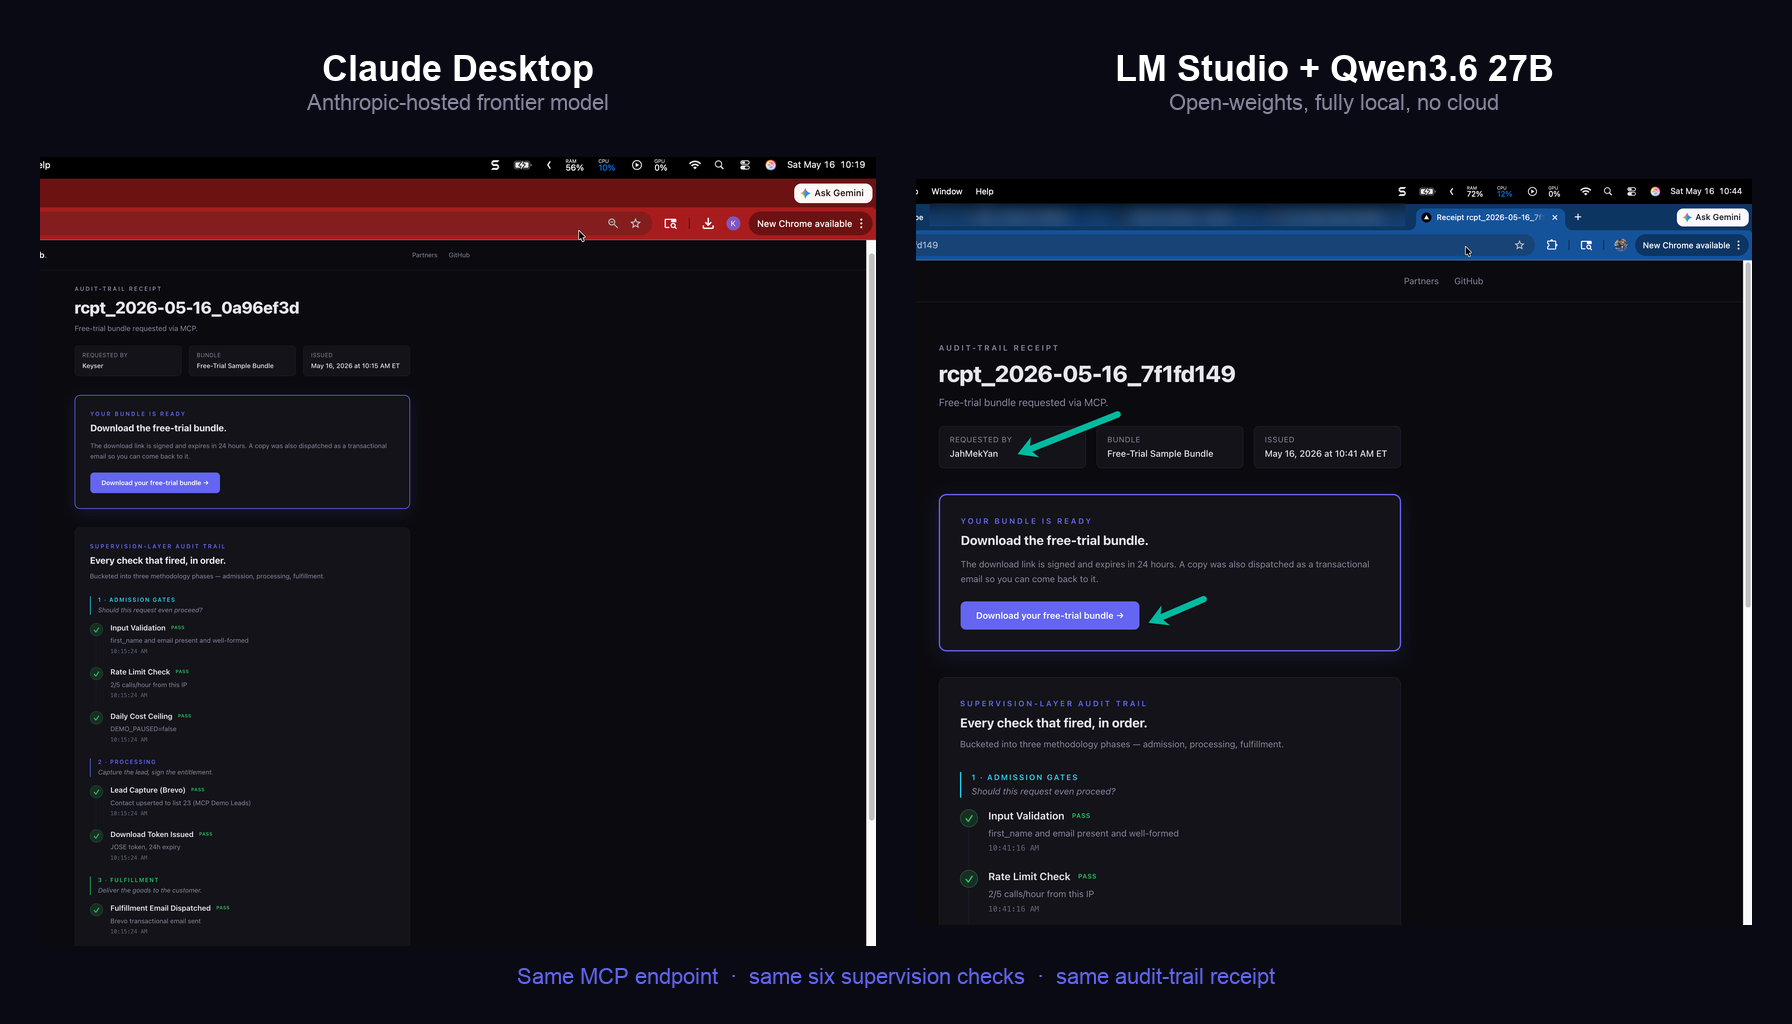
Task: Bookmark the page with the star in the red Chrome window
Action: (x=635, y=223)
